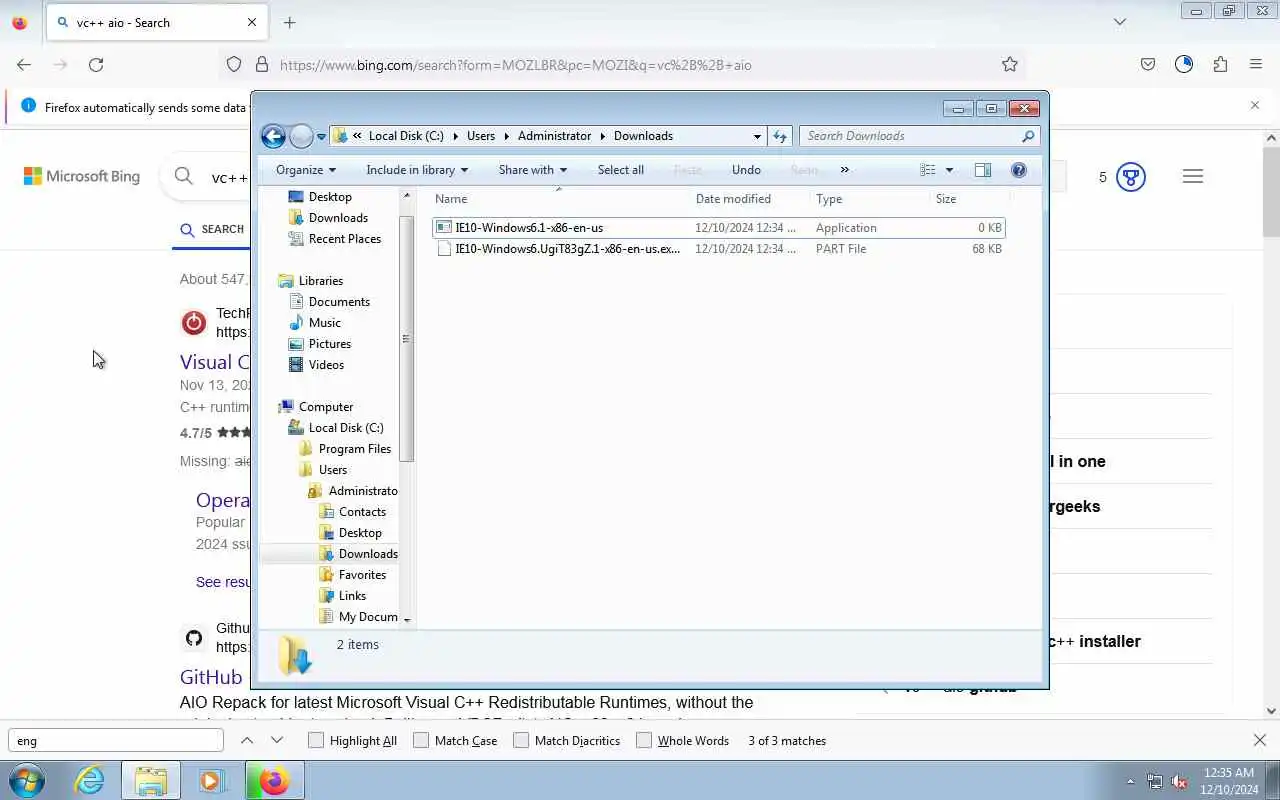The height and width of the screenshot is (800, 1280).
Task: Click Explorer's Forward navigation arrow
Action: 301,136
